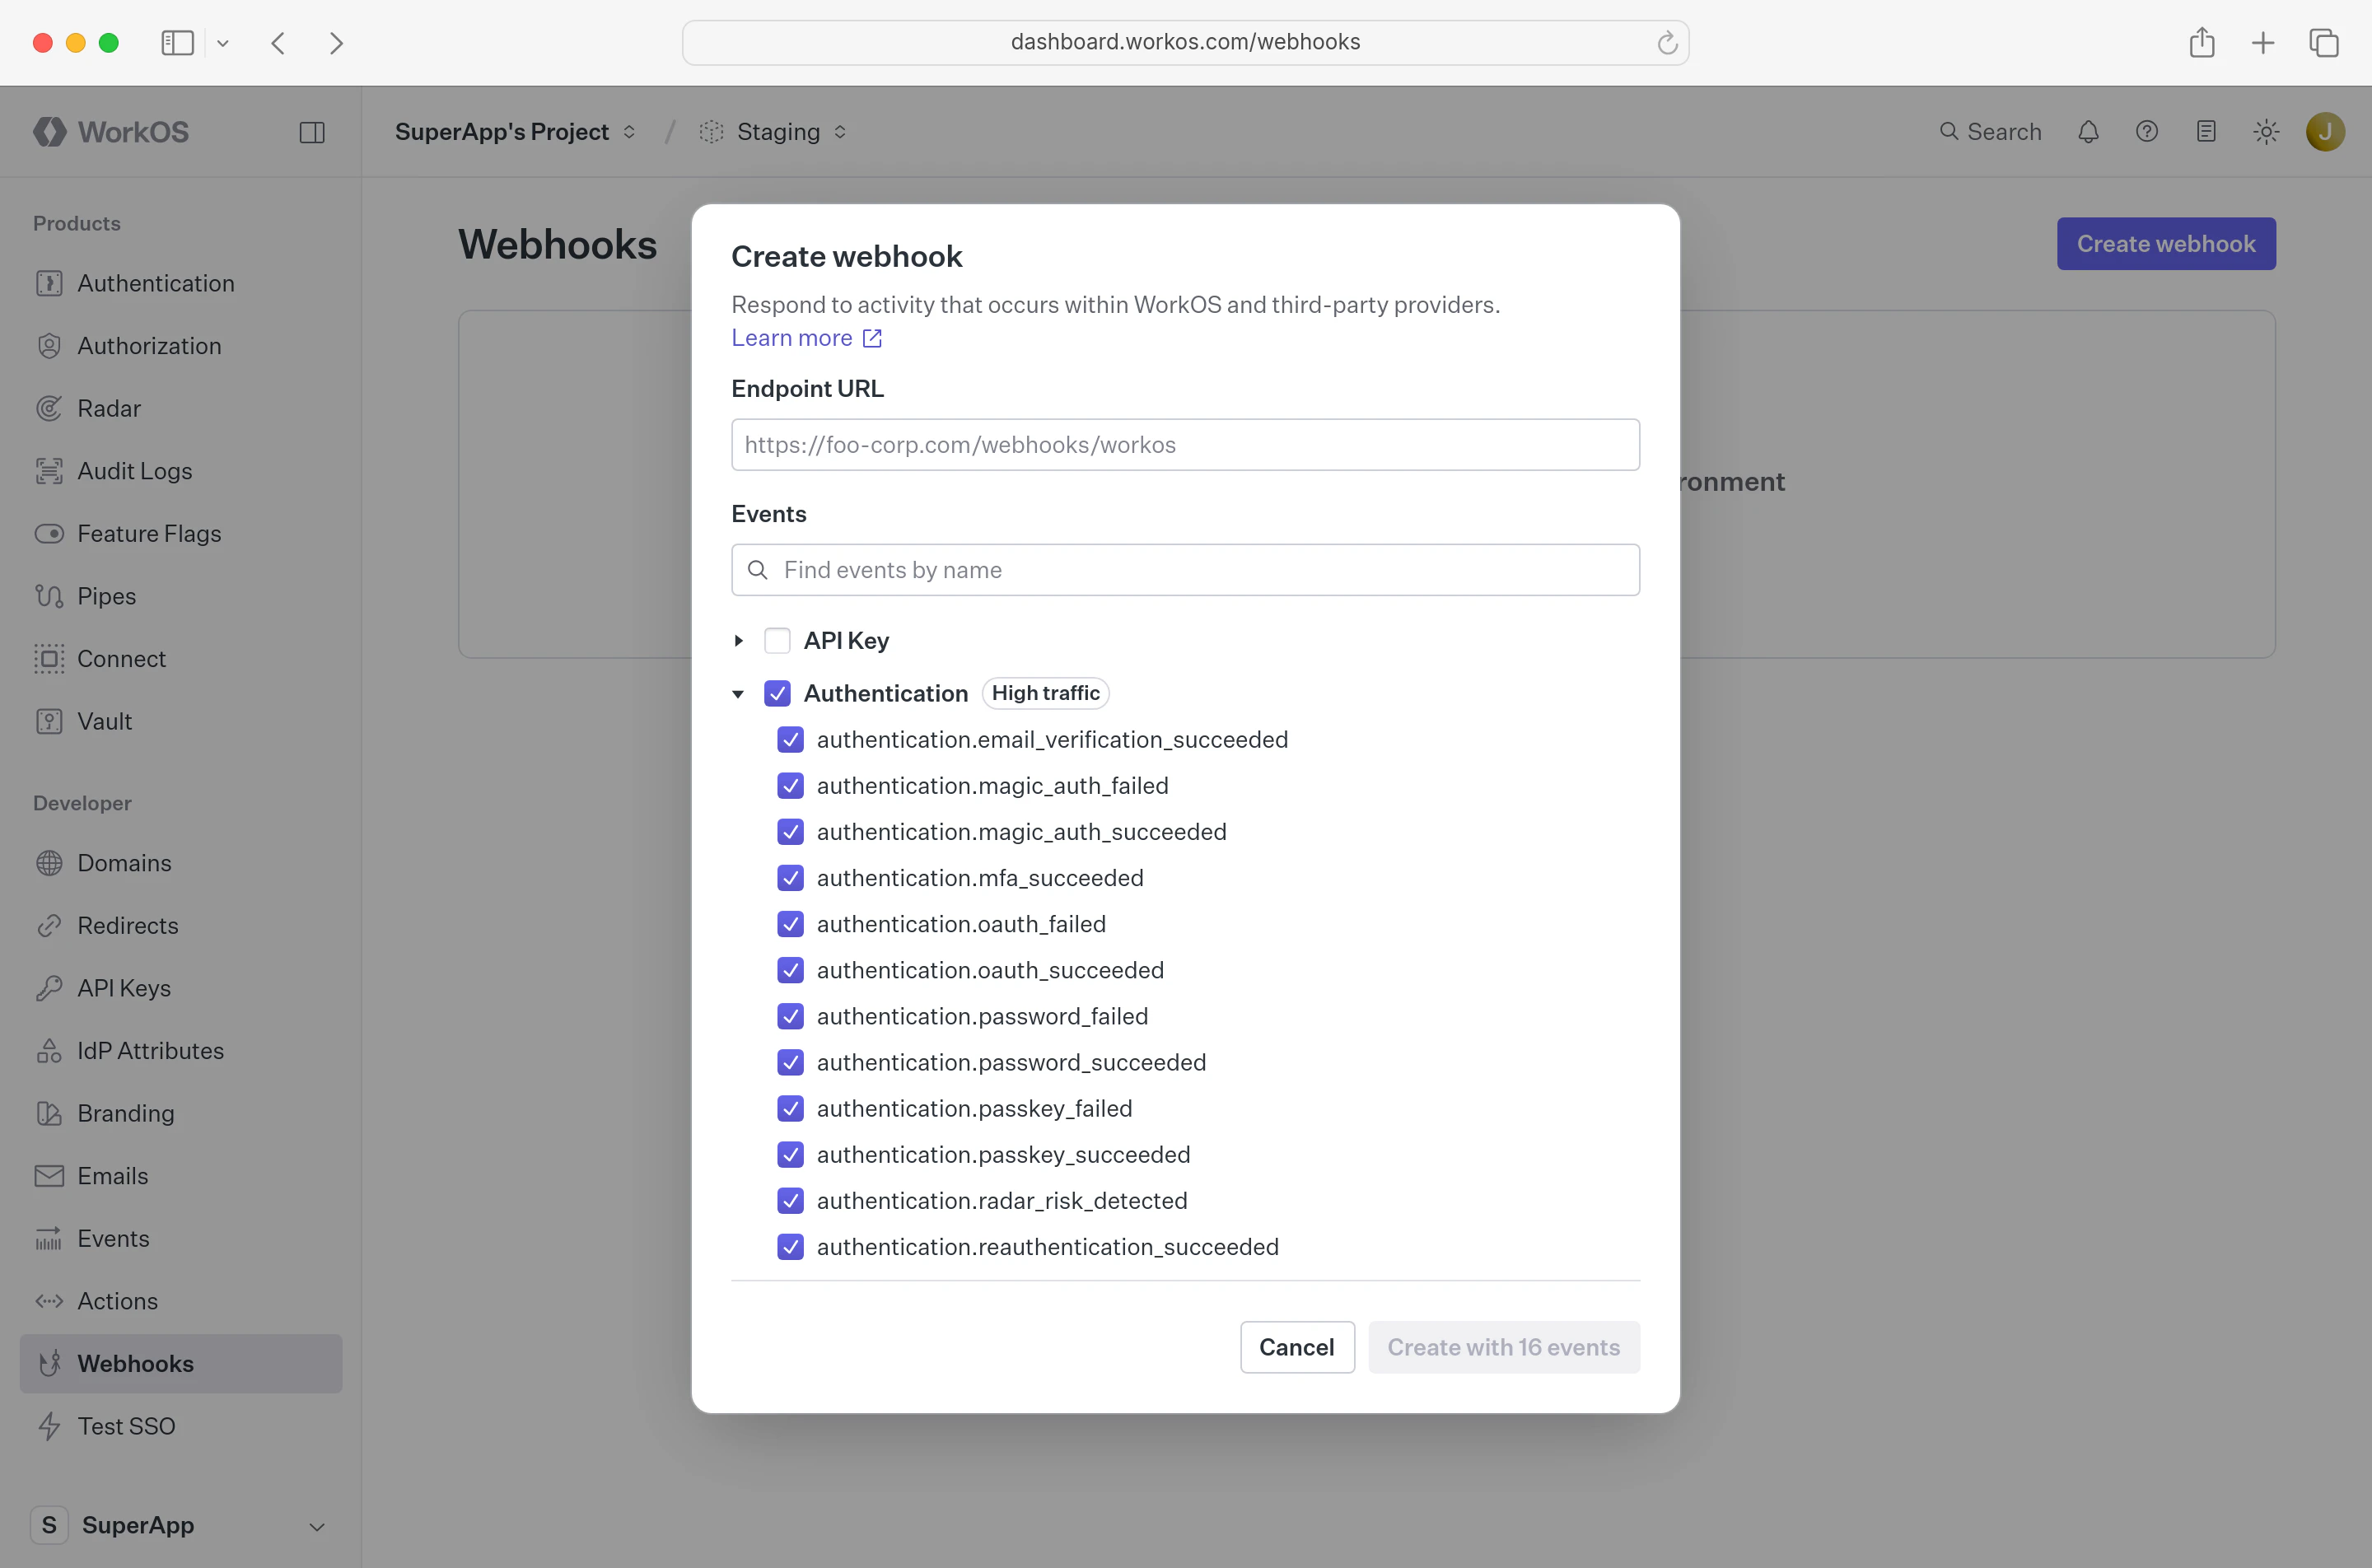This screenshot has height=1568, width=2372.
Task: Open Branding in sidebar
Action: click(181, 1113)
